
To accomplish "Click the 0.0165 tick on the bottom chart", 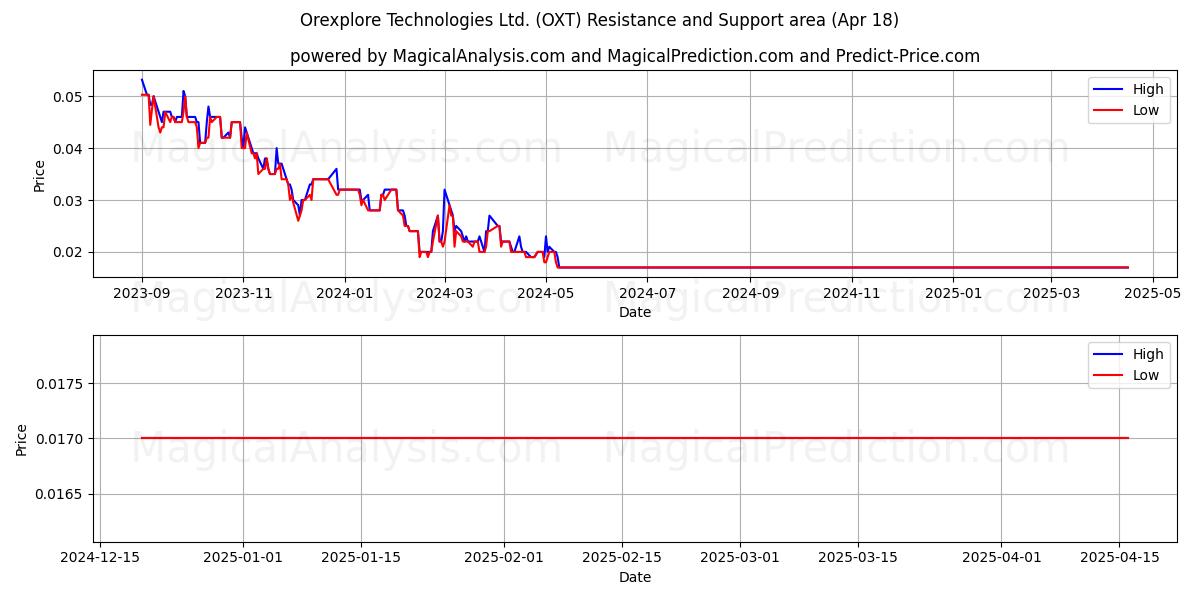I will 61,494.
